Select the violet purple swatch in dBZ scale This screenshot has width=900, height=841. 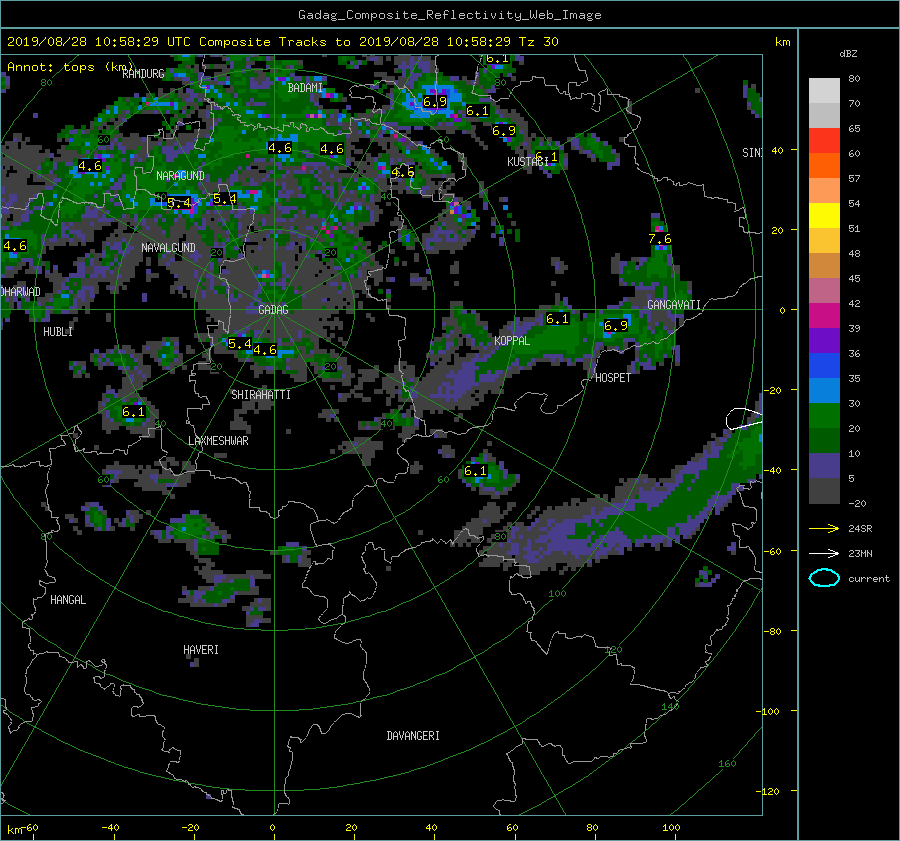click(824, 340)
